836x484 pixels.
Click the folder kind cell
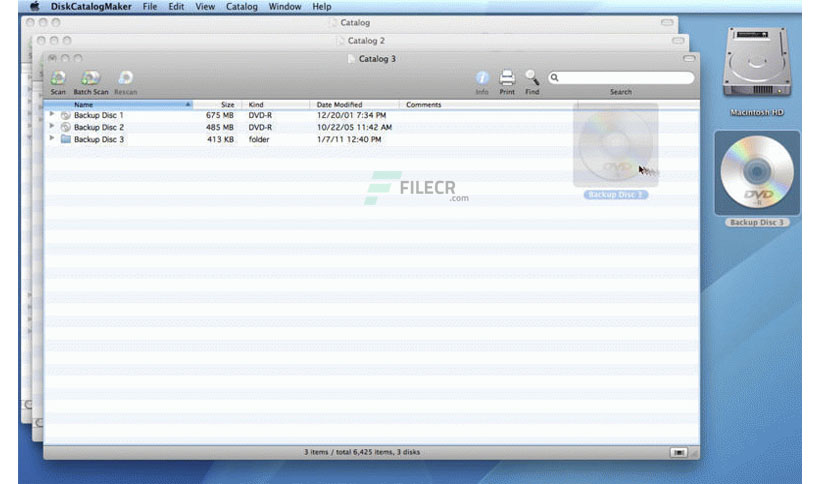click(259, 139)
